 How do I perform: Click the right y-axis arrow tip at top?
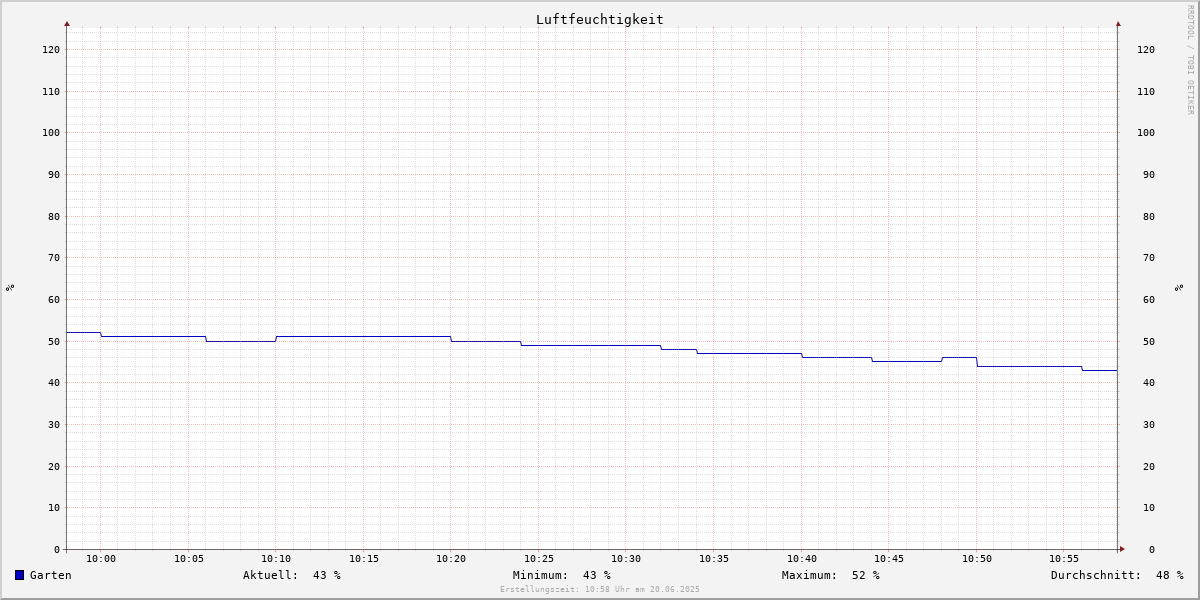coord(1118,23)
